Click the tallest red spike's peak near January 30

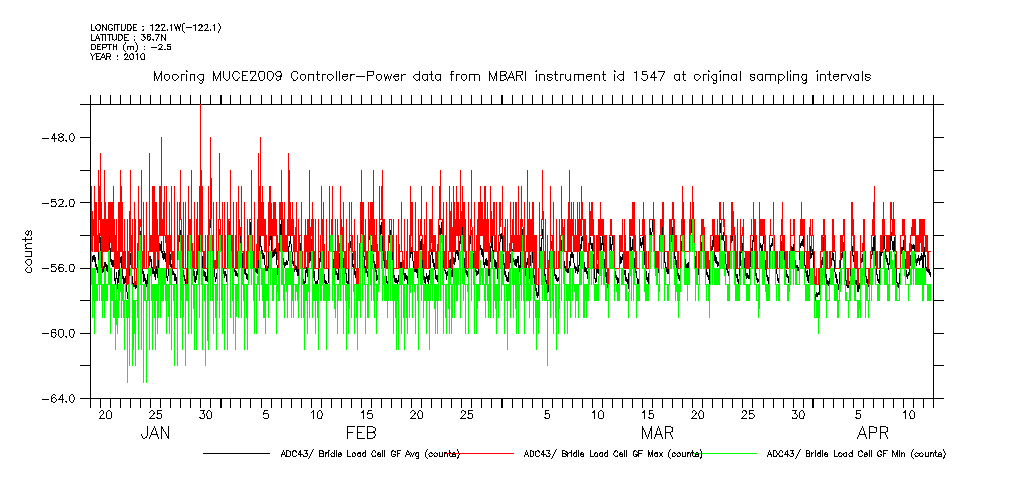coord(201,106)
